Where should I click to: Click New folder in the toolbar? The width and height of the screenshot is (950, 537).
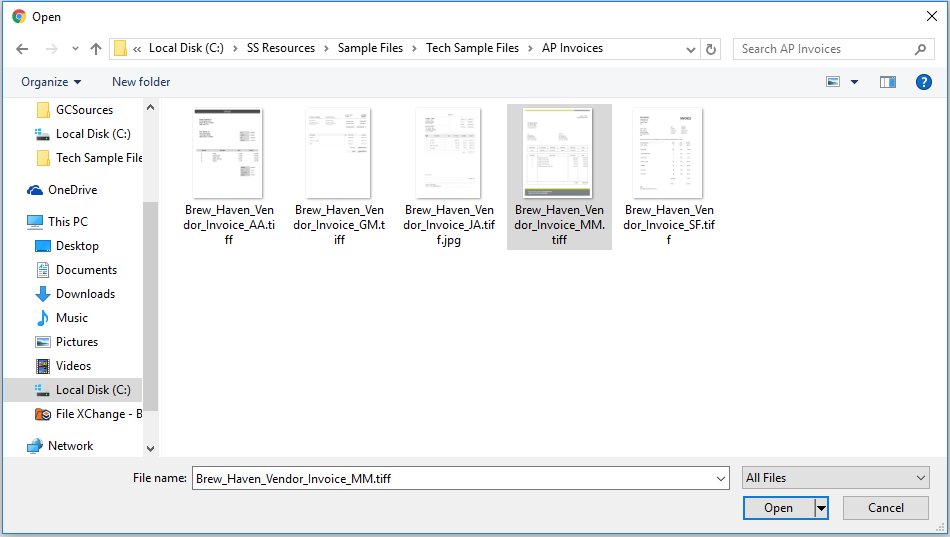[x=141, y=82]
